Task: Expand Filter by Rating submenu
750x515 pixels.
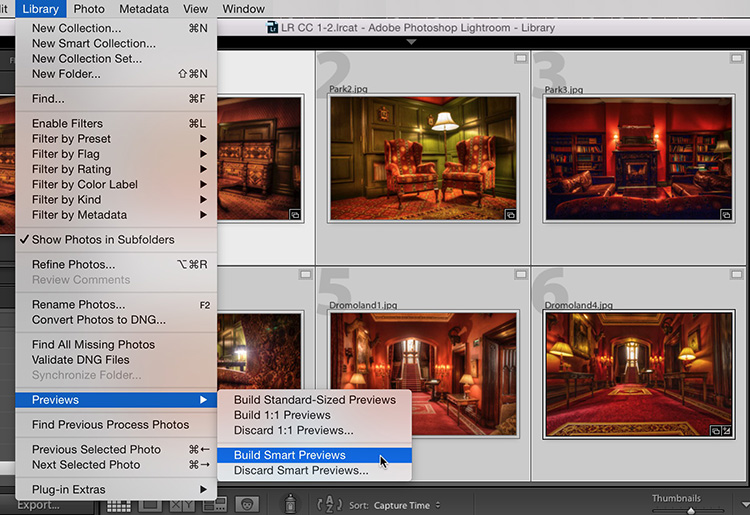Action: click(116, 169)
